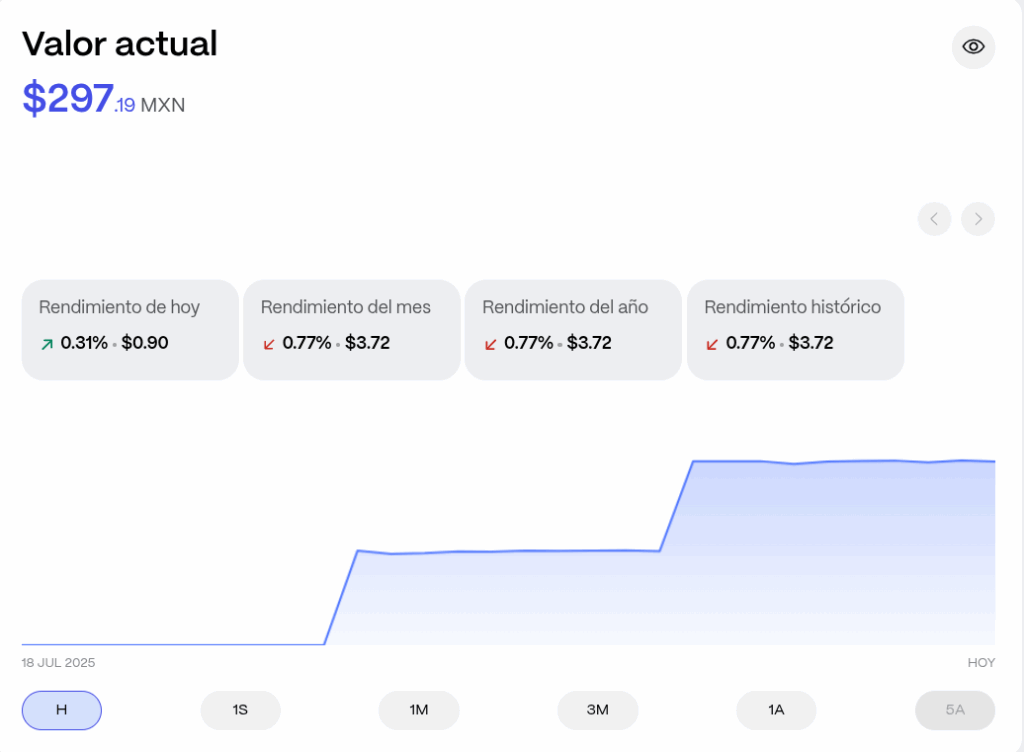
Task: Select the 5A time range
Action: (x=955, y=710)
